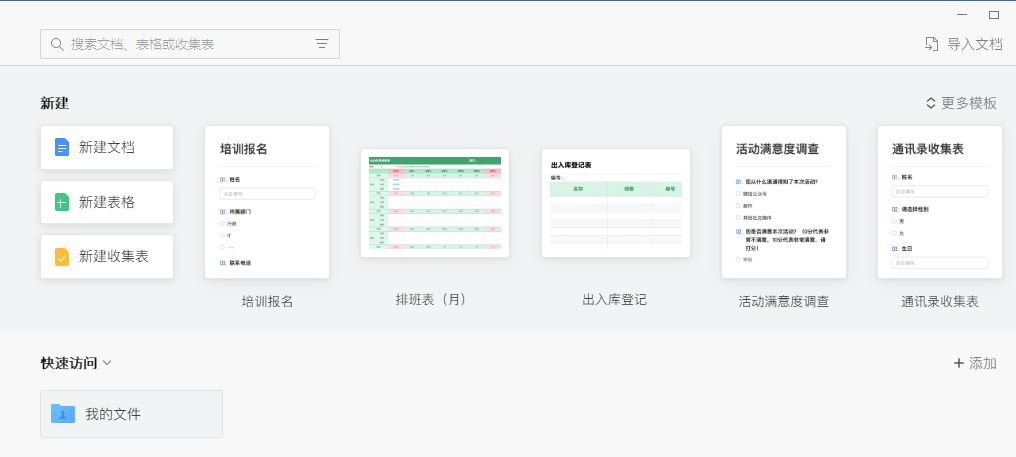This screenshot has width=1016, height=457.
Task: Open the 排班表（月） template thumbnail
Action: 435,203
